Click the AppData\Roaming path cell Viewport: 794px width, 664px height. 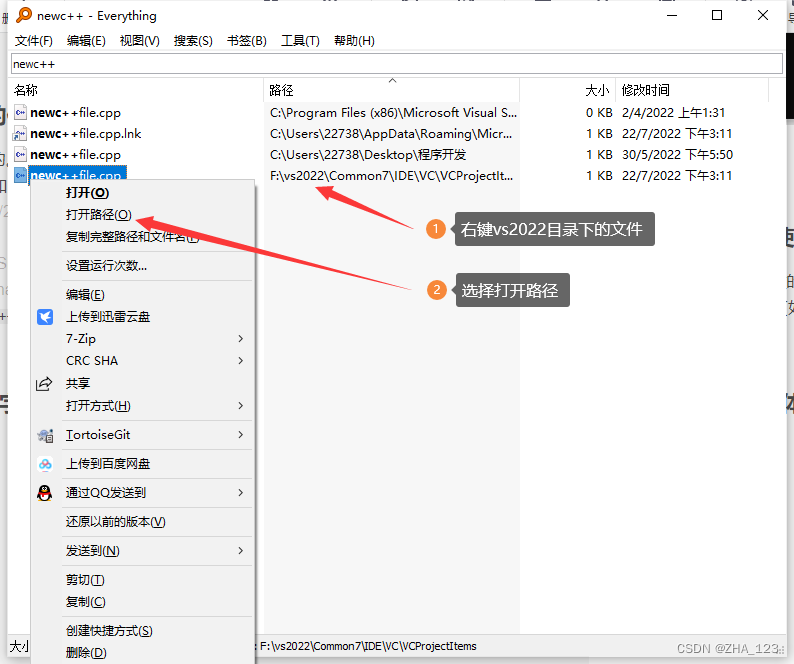pos(391,134)
